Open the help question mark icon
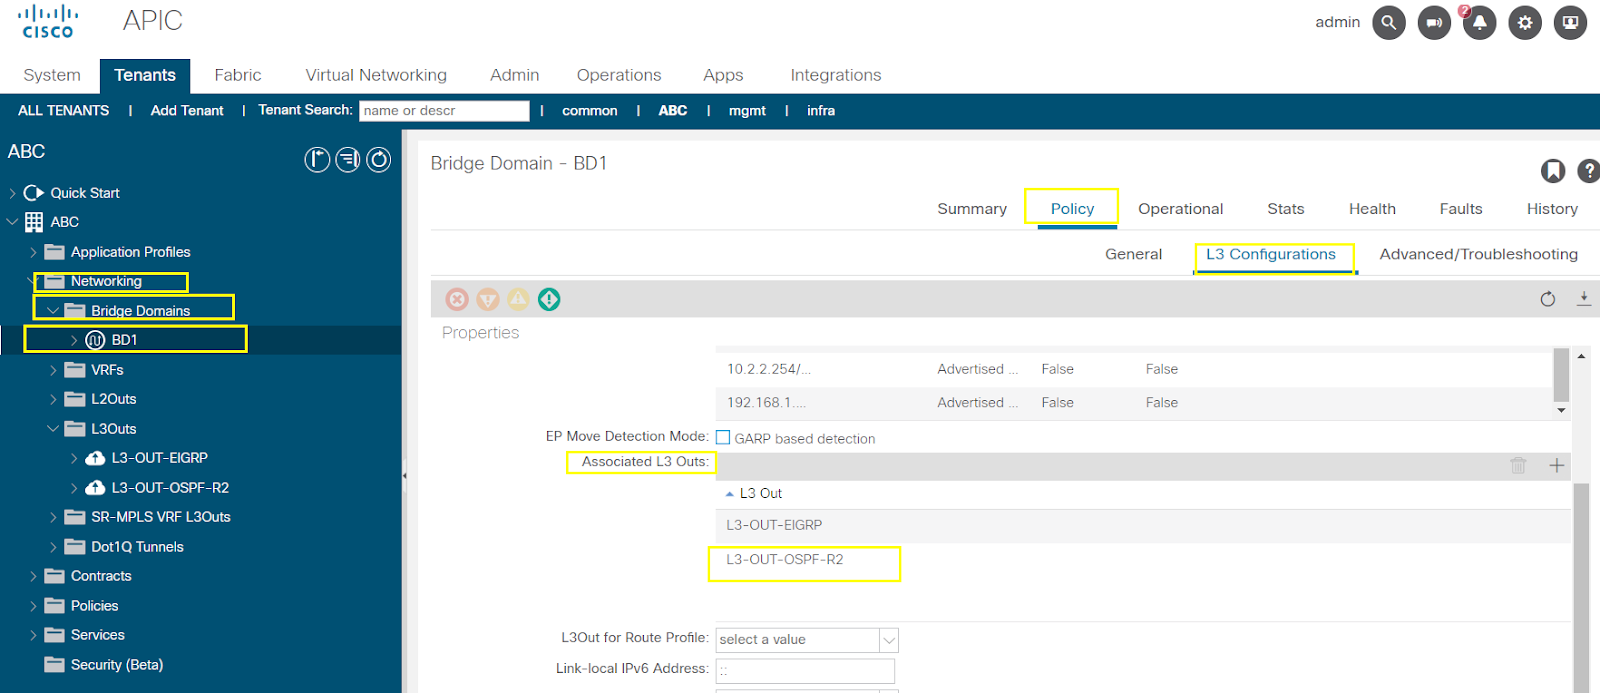Viewport: 1600px width, 693px height. 1588,171
